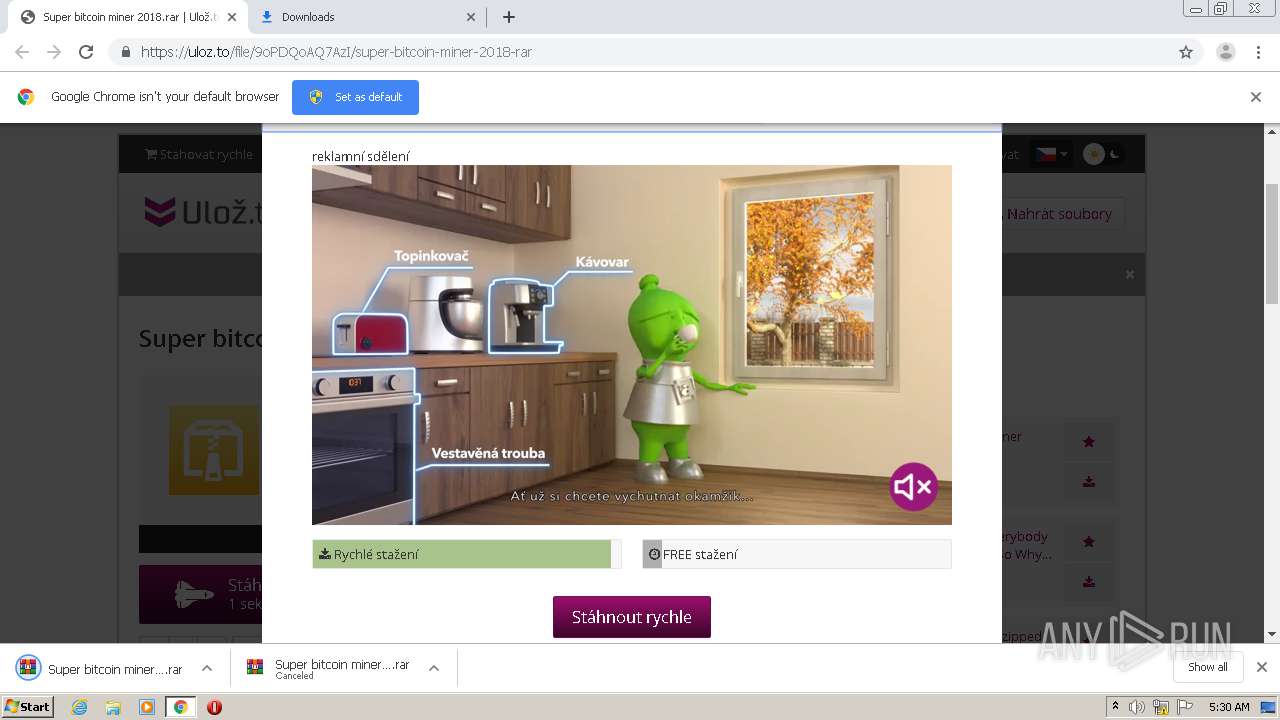Open Windows Explorer from taskbar
Image resolution: width=1280 pixels, height=720 pixels.
(113, 707)
